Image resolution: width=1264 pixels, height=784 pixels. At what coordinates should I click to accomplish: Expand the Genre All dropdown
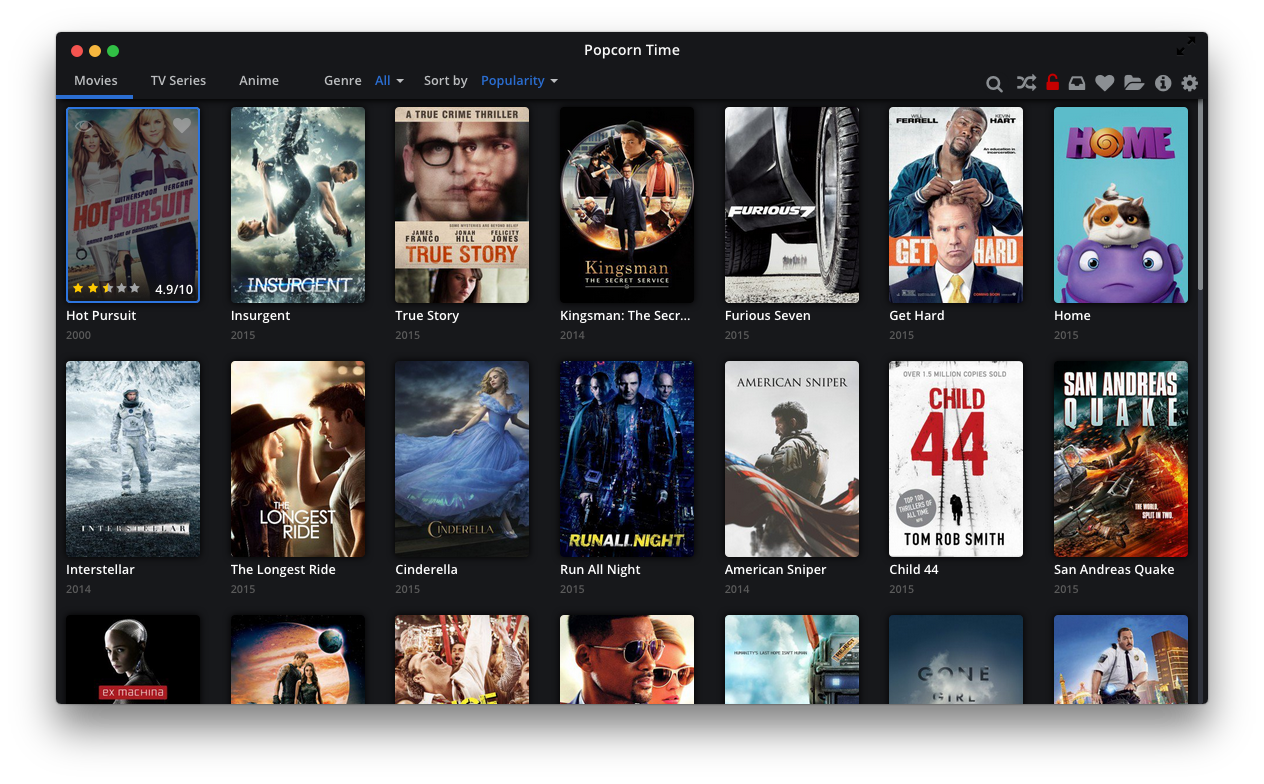[x=389, y=81]
